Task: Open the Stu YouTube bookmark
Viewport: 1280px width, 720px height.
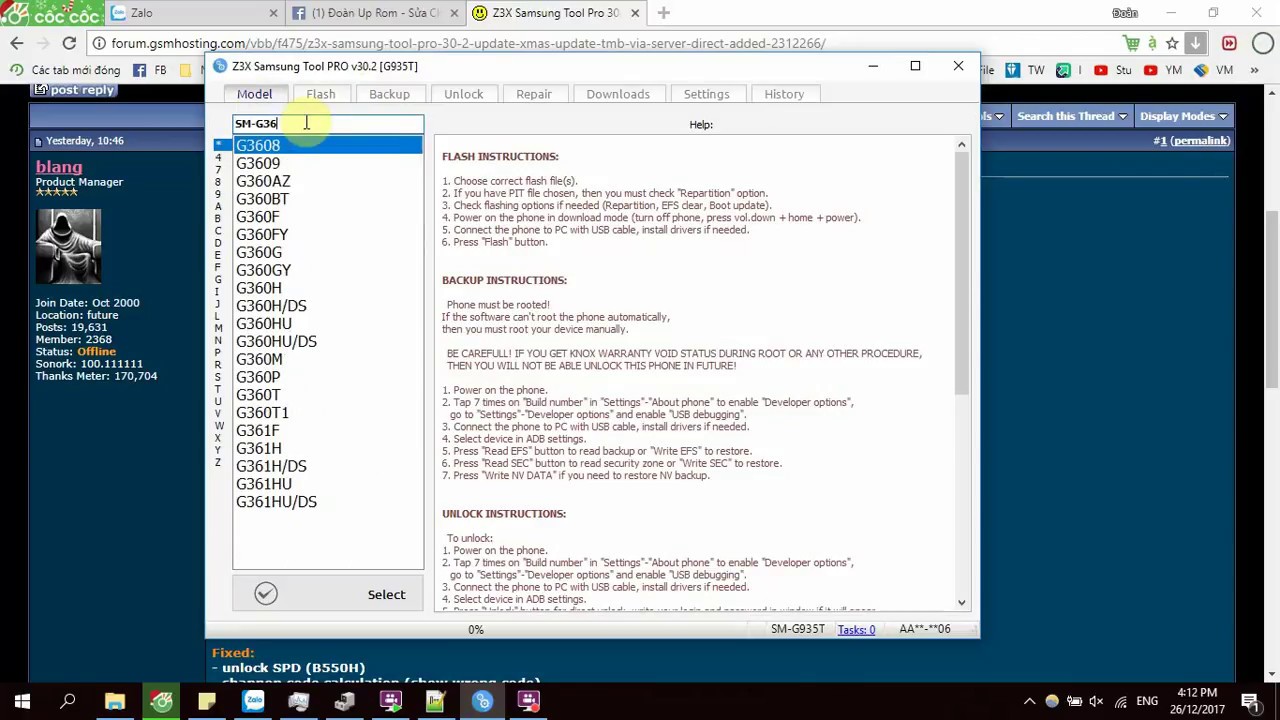Action: pyautogui.click(x=1113, y=70)
